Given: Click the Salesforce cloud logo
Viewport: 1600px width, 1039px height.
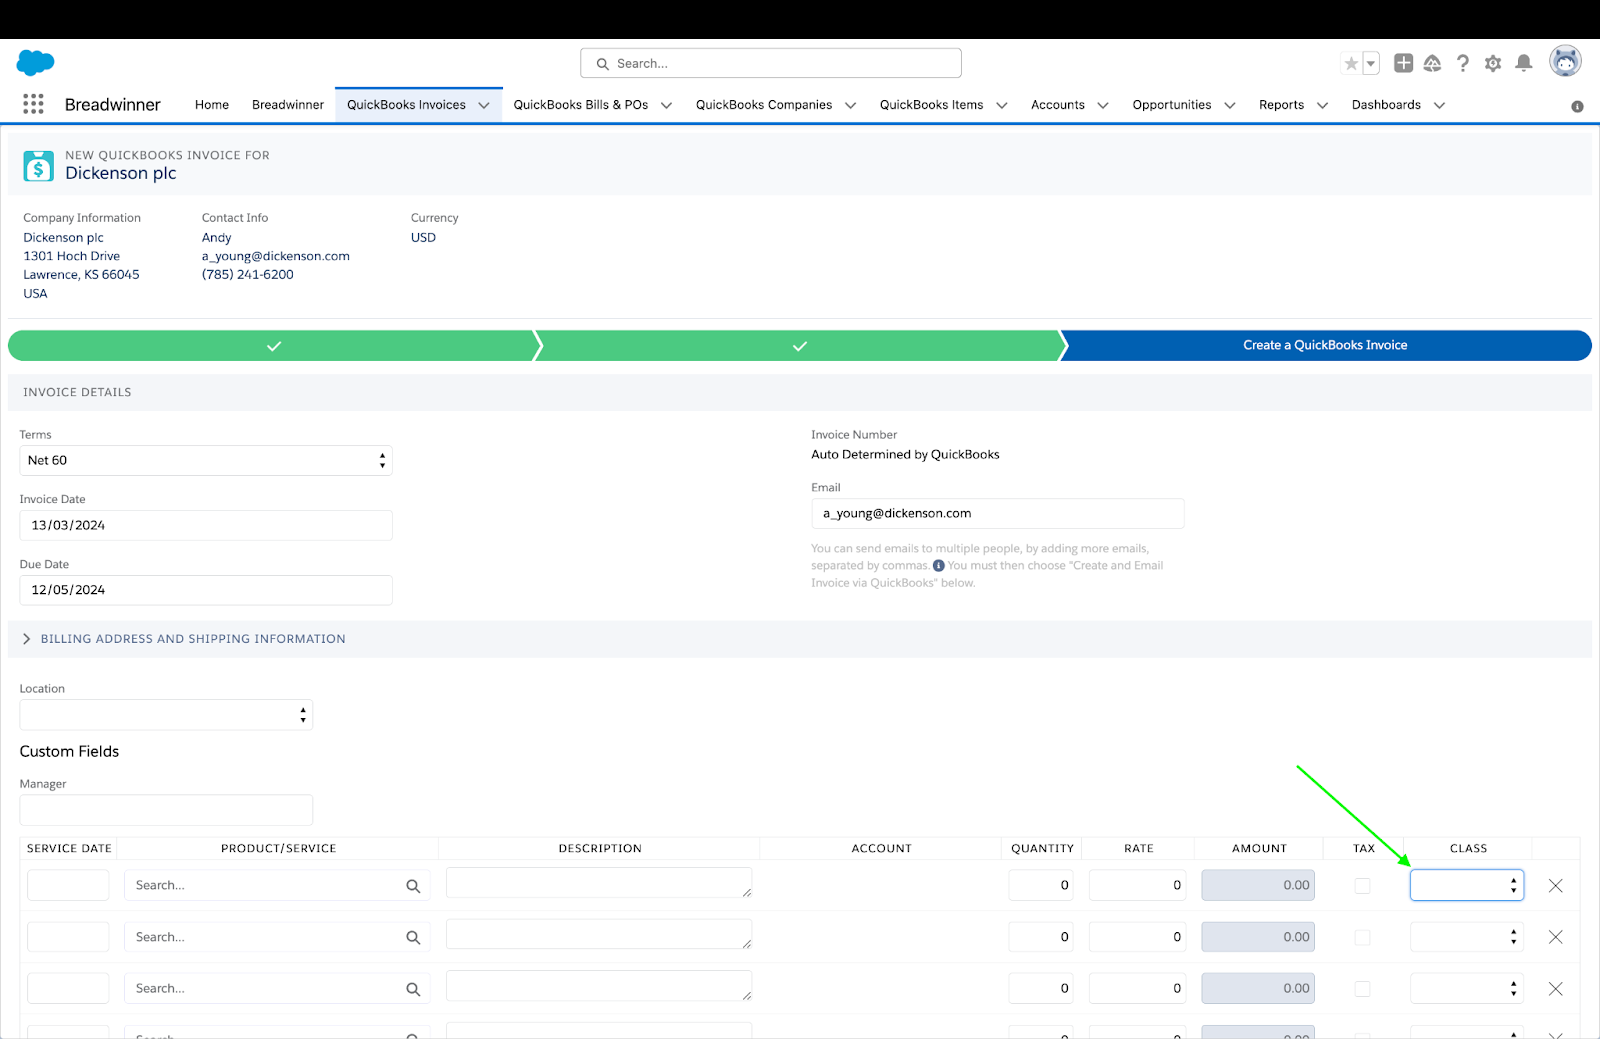Looking at the screenshot, I should tap(35, 63).
